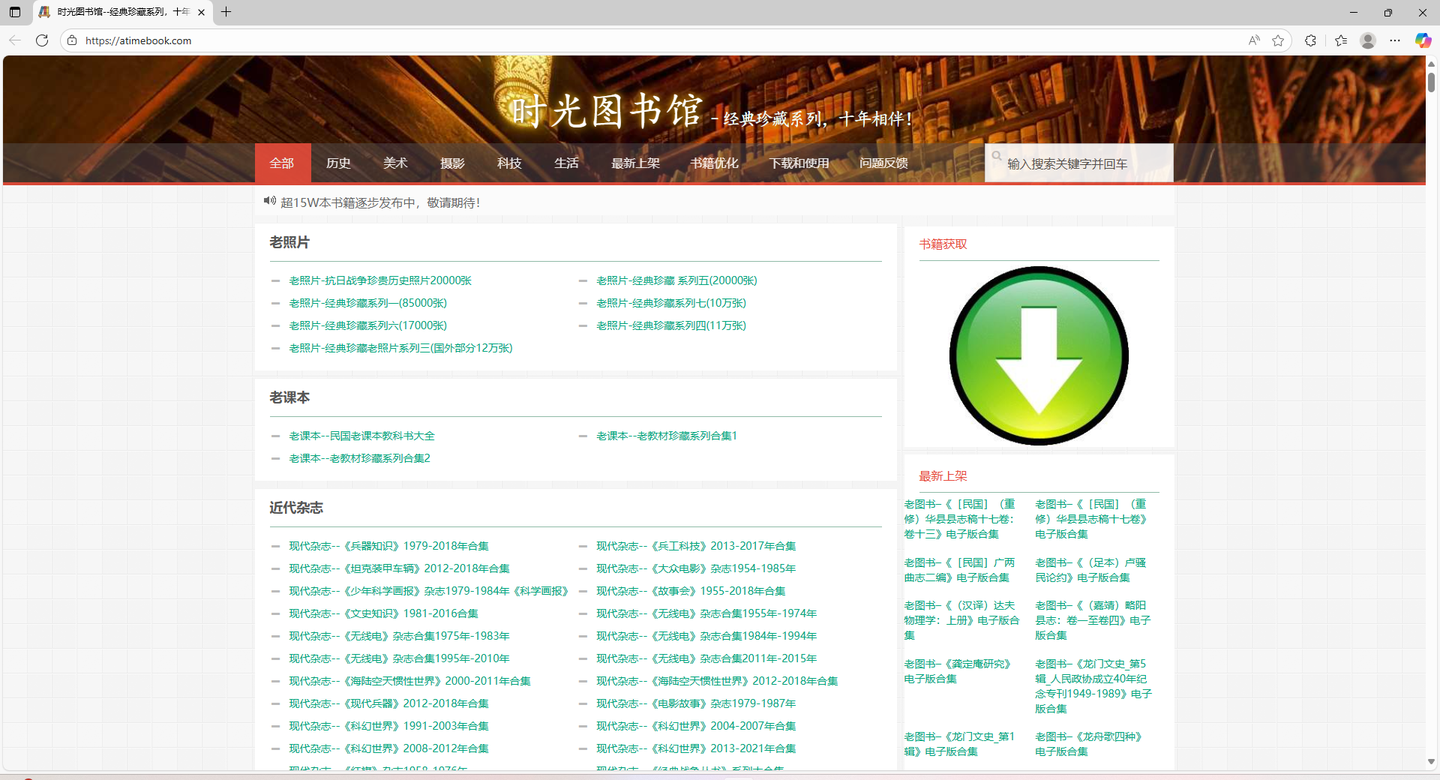Open 老照片-经典珍藏系列一(85000张) link
This screenshot has width=1440, height=780.
[x=368, y=303]
